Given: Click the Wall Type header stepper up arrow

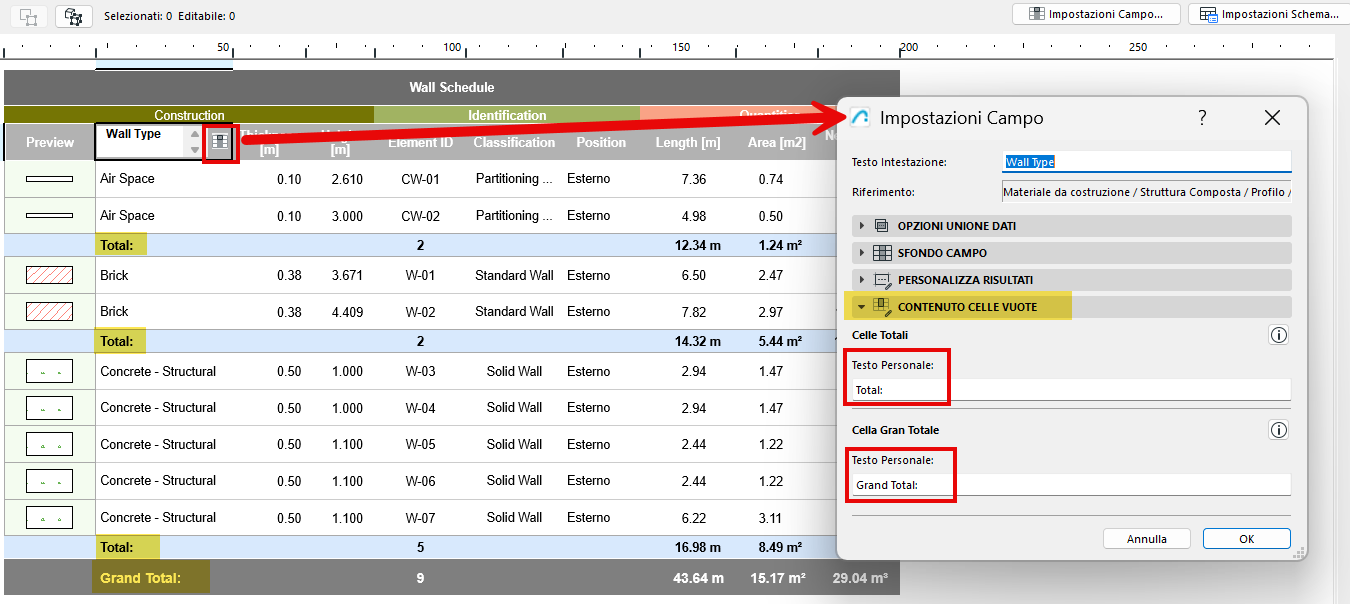Looking at the screenshot, I should (x=195, y=134).
